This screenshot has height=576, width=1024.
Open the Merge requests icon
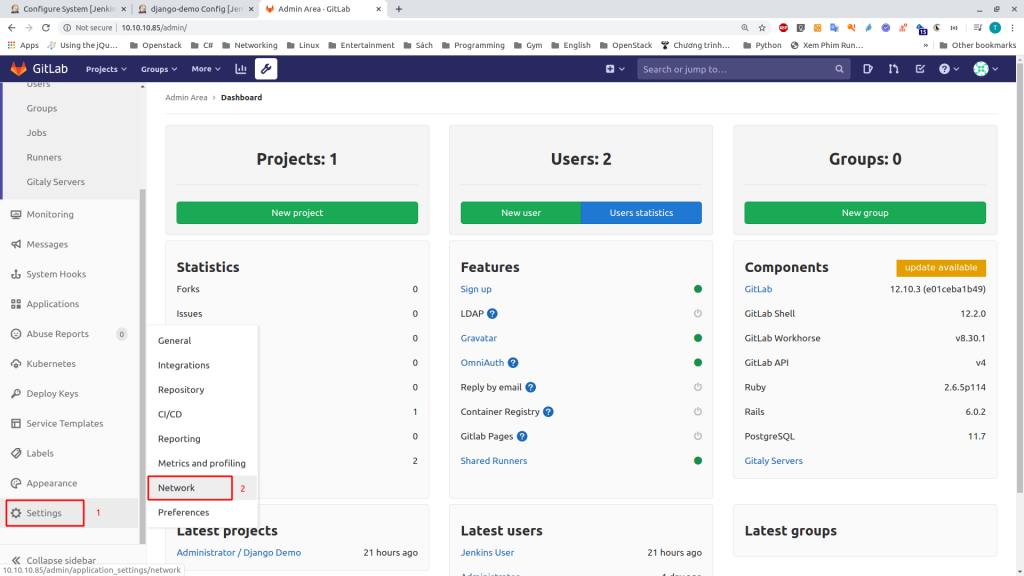(893, 69)
